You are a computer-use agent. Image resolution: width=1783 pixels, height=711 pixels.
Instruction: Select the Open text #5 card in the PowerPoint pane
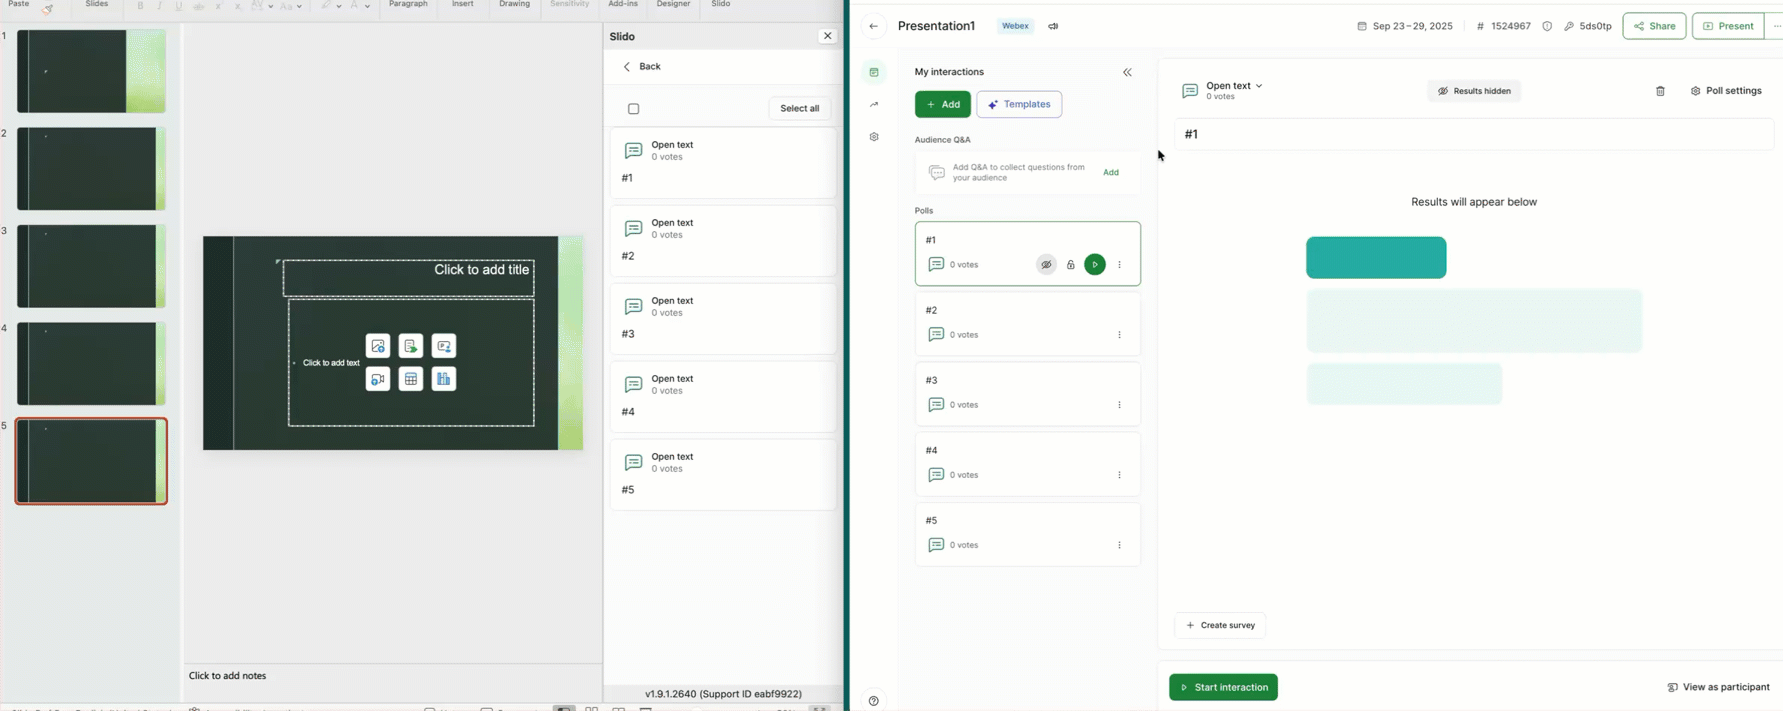[x=723, y=474]
